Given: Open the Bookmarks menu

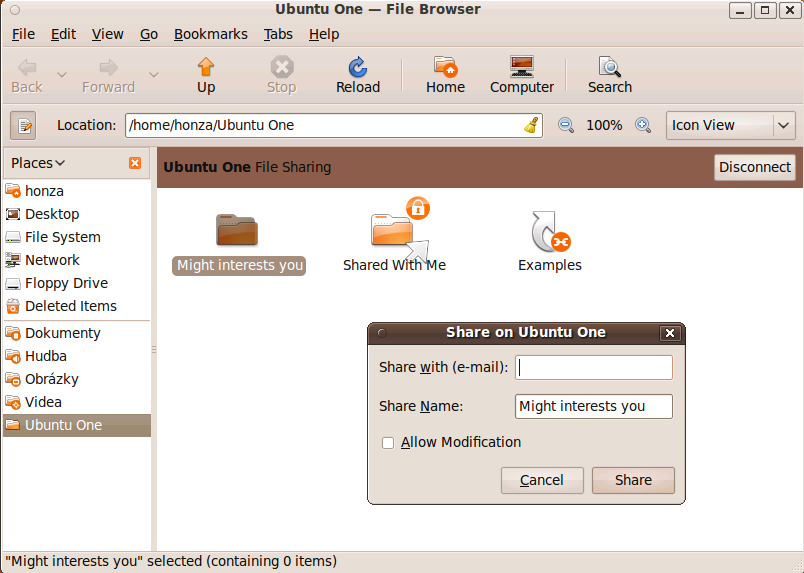Looking at the screenshot, I should point(211,34).
